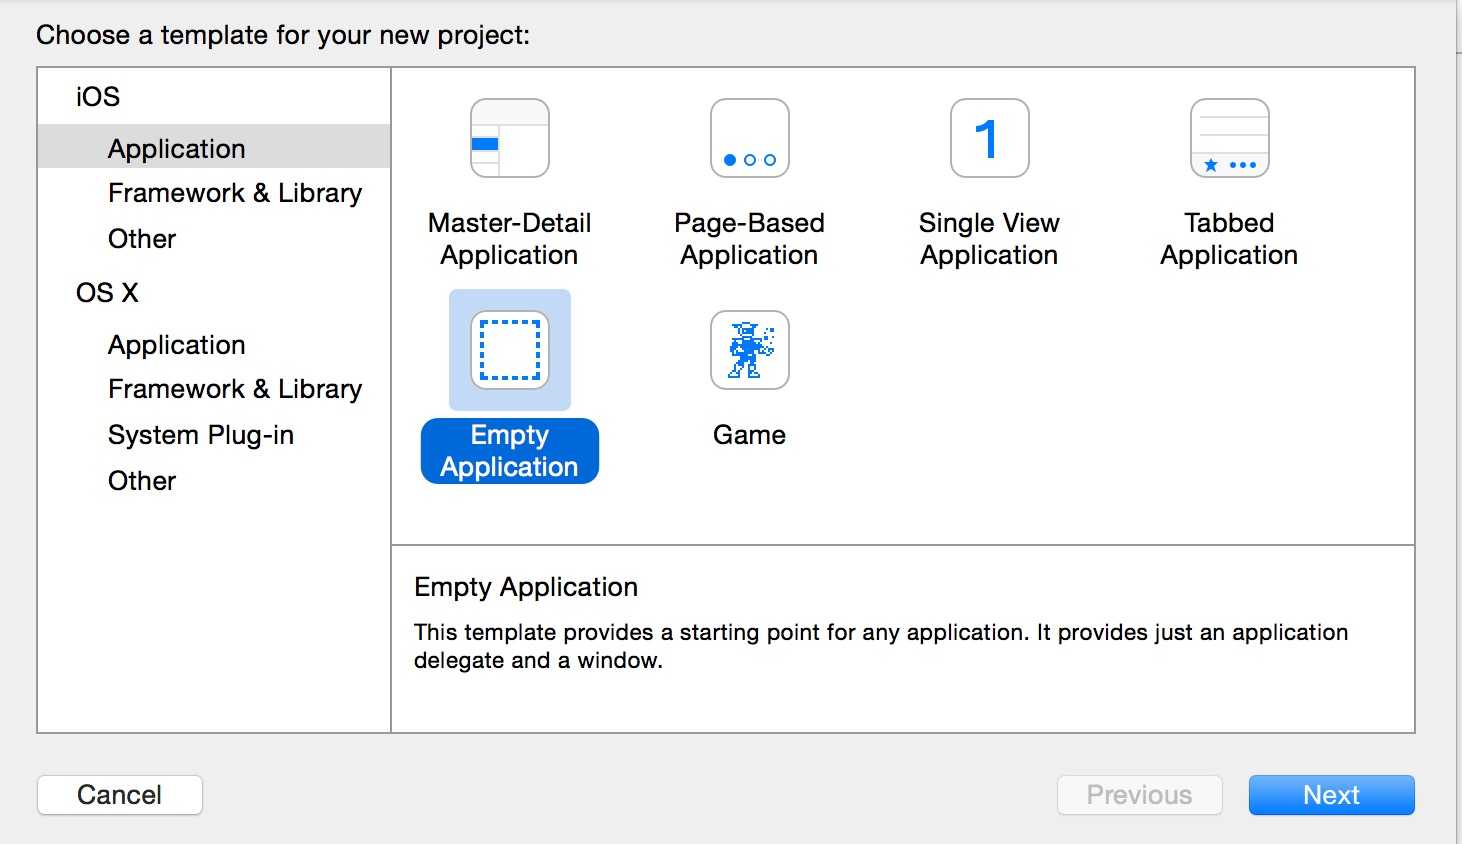1462x844 pixels.
Task: Cancel the new project dialog
Action: [x=120, y=795]
